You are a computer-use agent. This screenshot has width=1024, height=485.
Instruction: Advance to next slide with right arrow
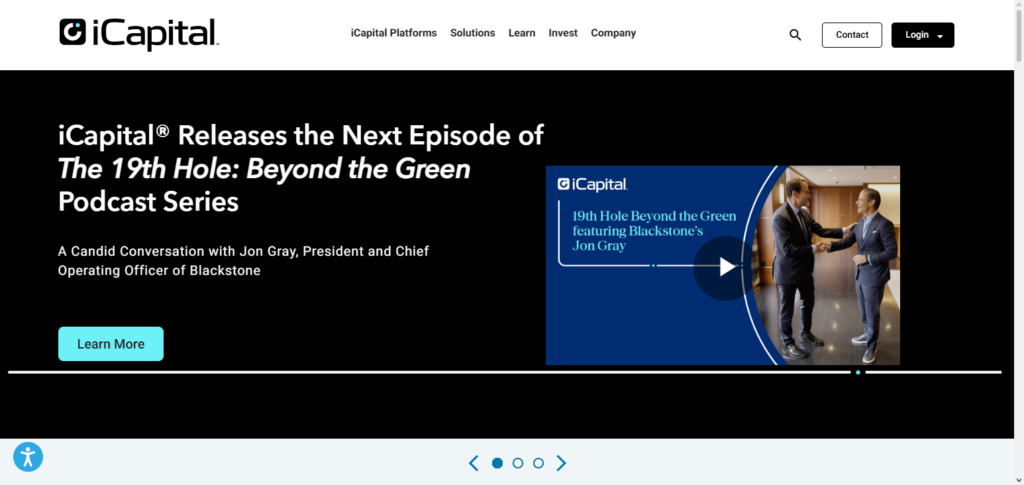click(x=561, y=463)
